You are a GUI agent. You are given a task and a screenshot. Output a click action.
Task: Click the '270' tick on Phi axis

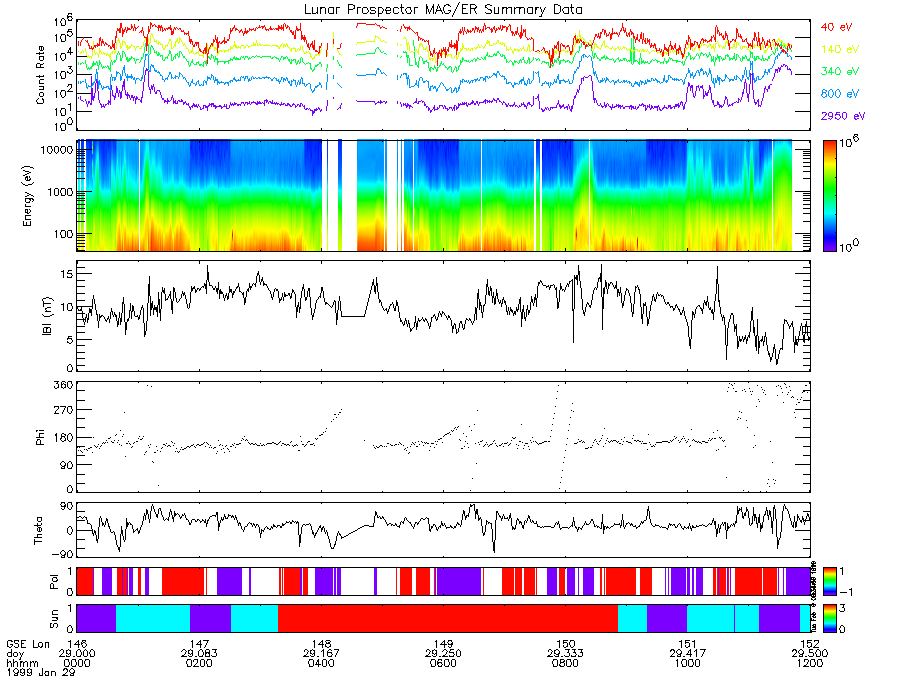pos(63,410)
